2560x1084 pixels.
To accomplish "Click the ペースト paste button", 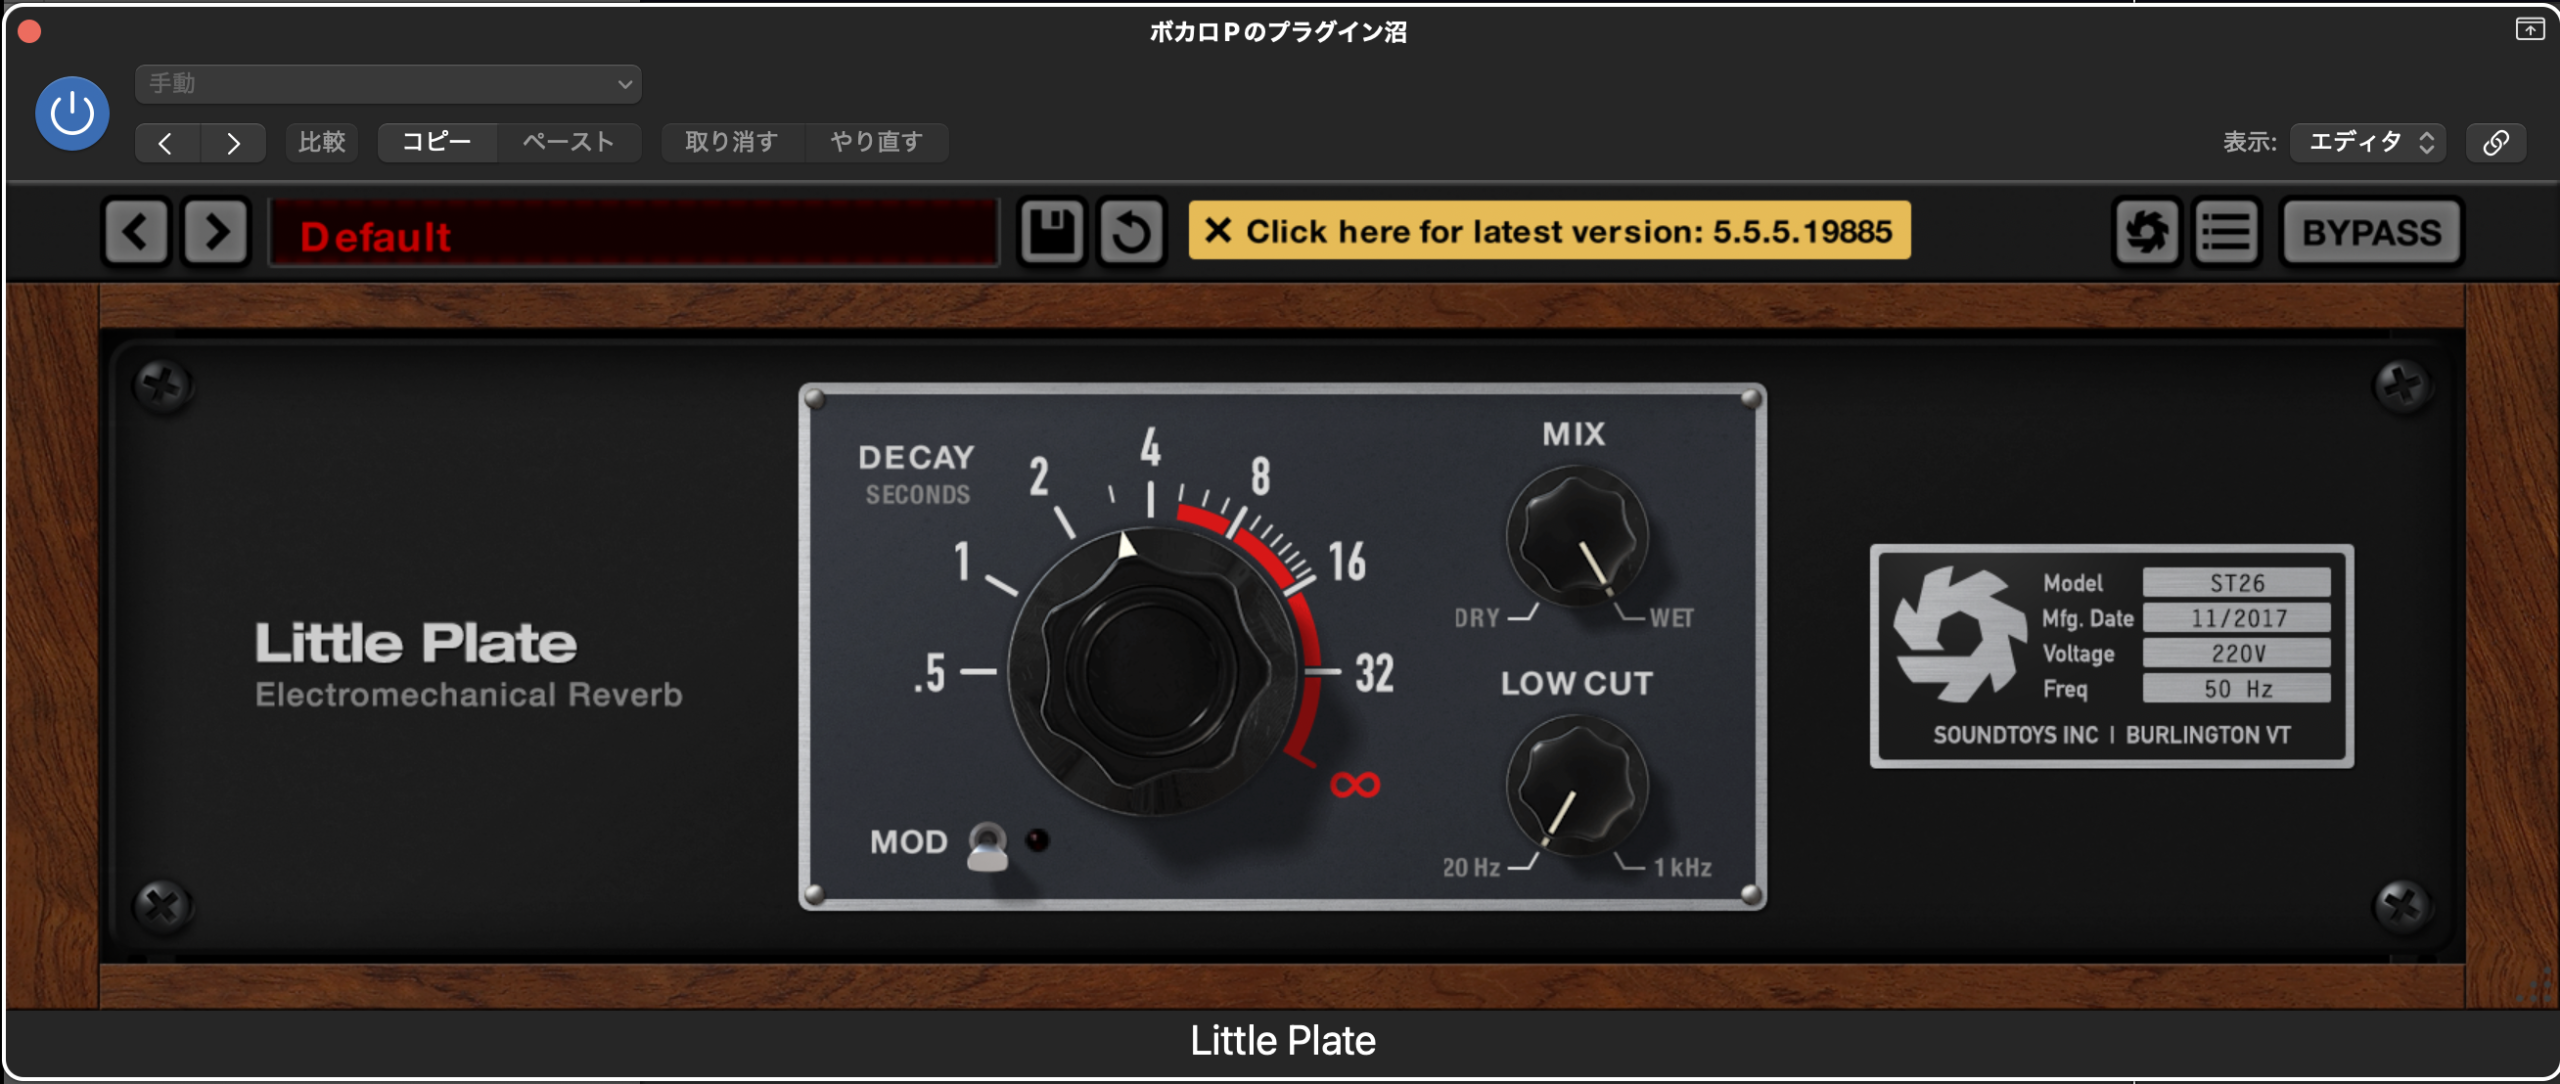I will [568, 142].
